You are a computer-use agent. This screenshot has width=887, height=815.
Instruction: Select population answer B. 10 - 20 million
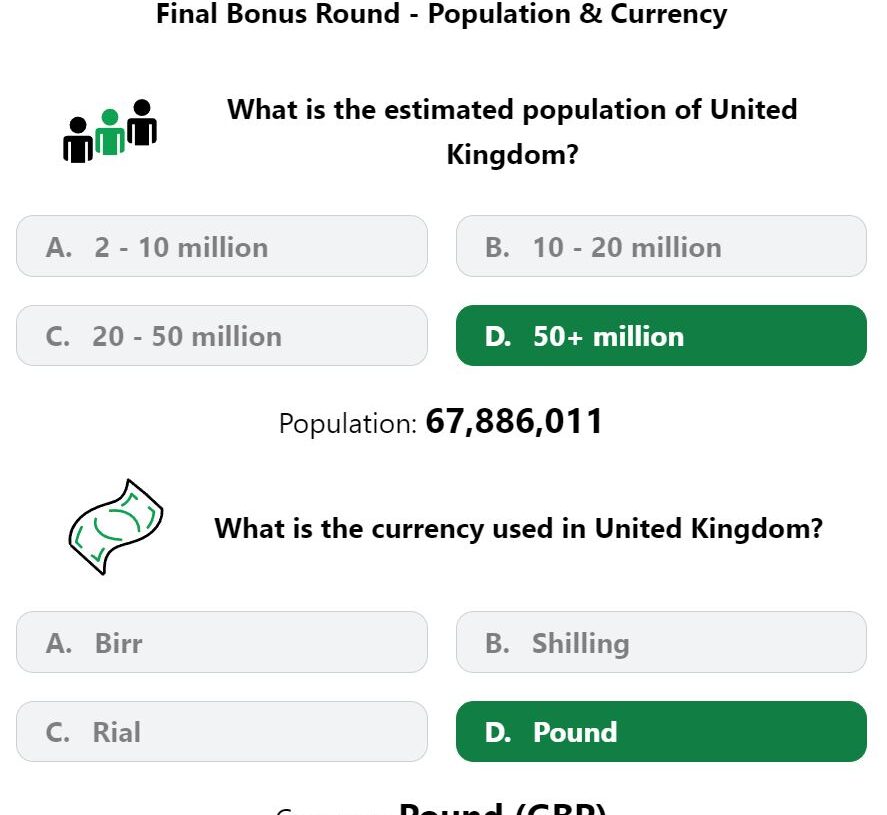point(661,246)
